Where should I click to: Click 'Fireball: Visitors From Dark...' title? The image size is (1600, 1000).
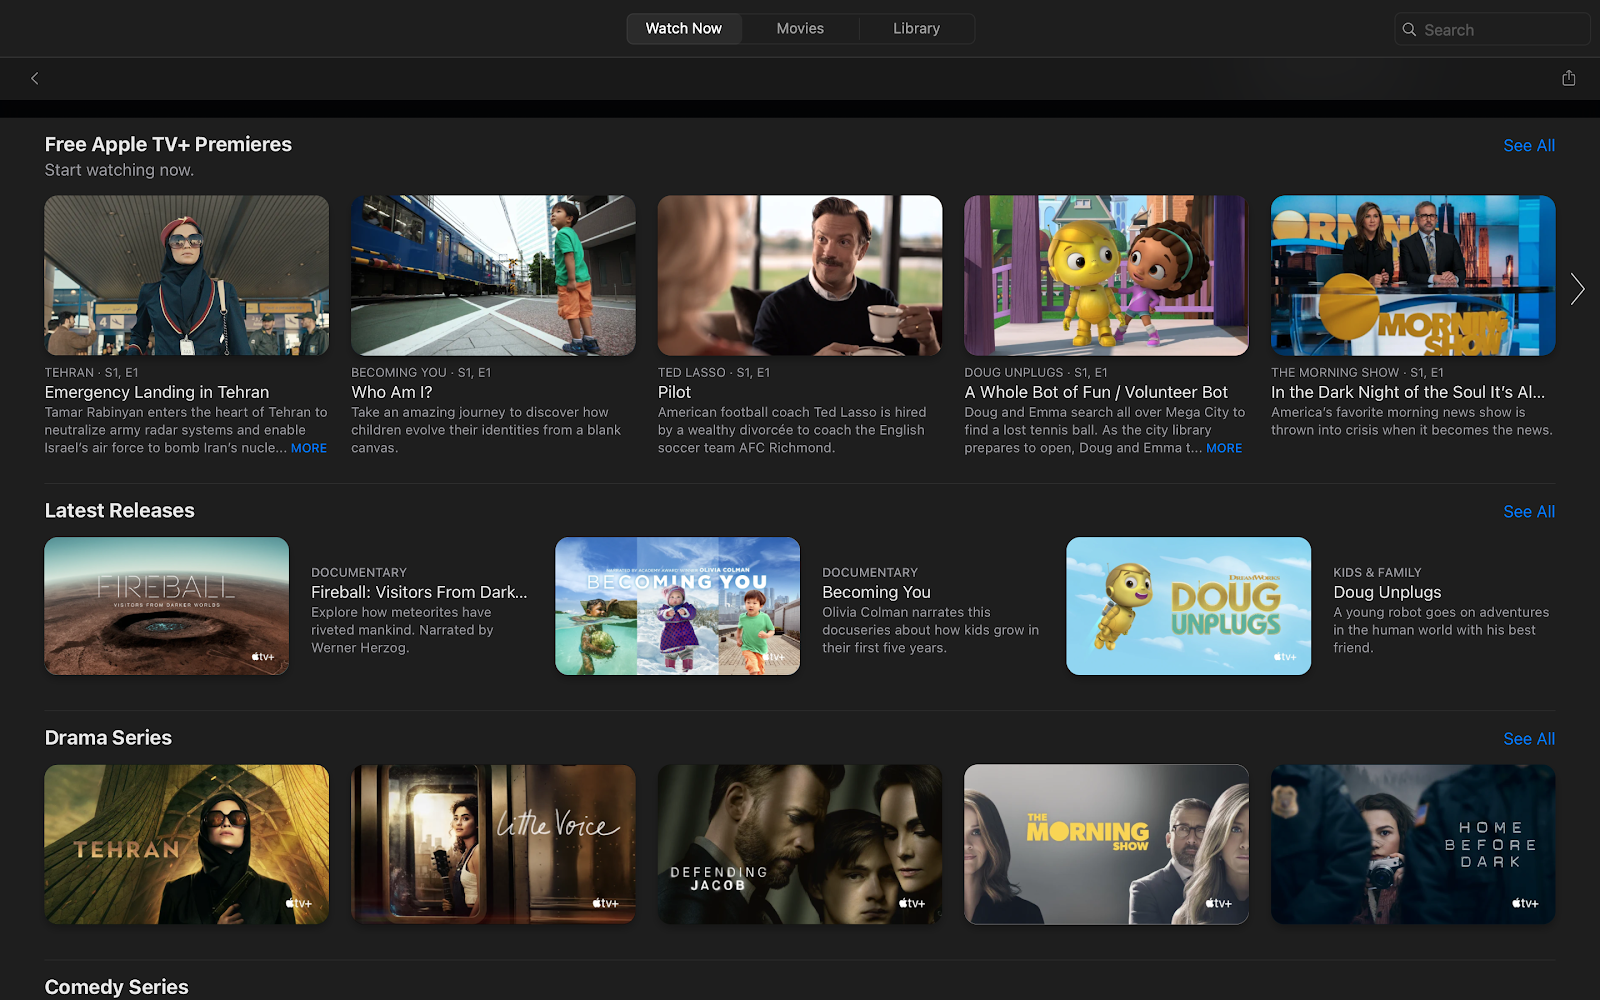point(419,592)
